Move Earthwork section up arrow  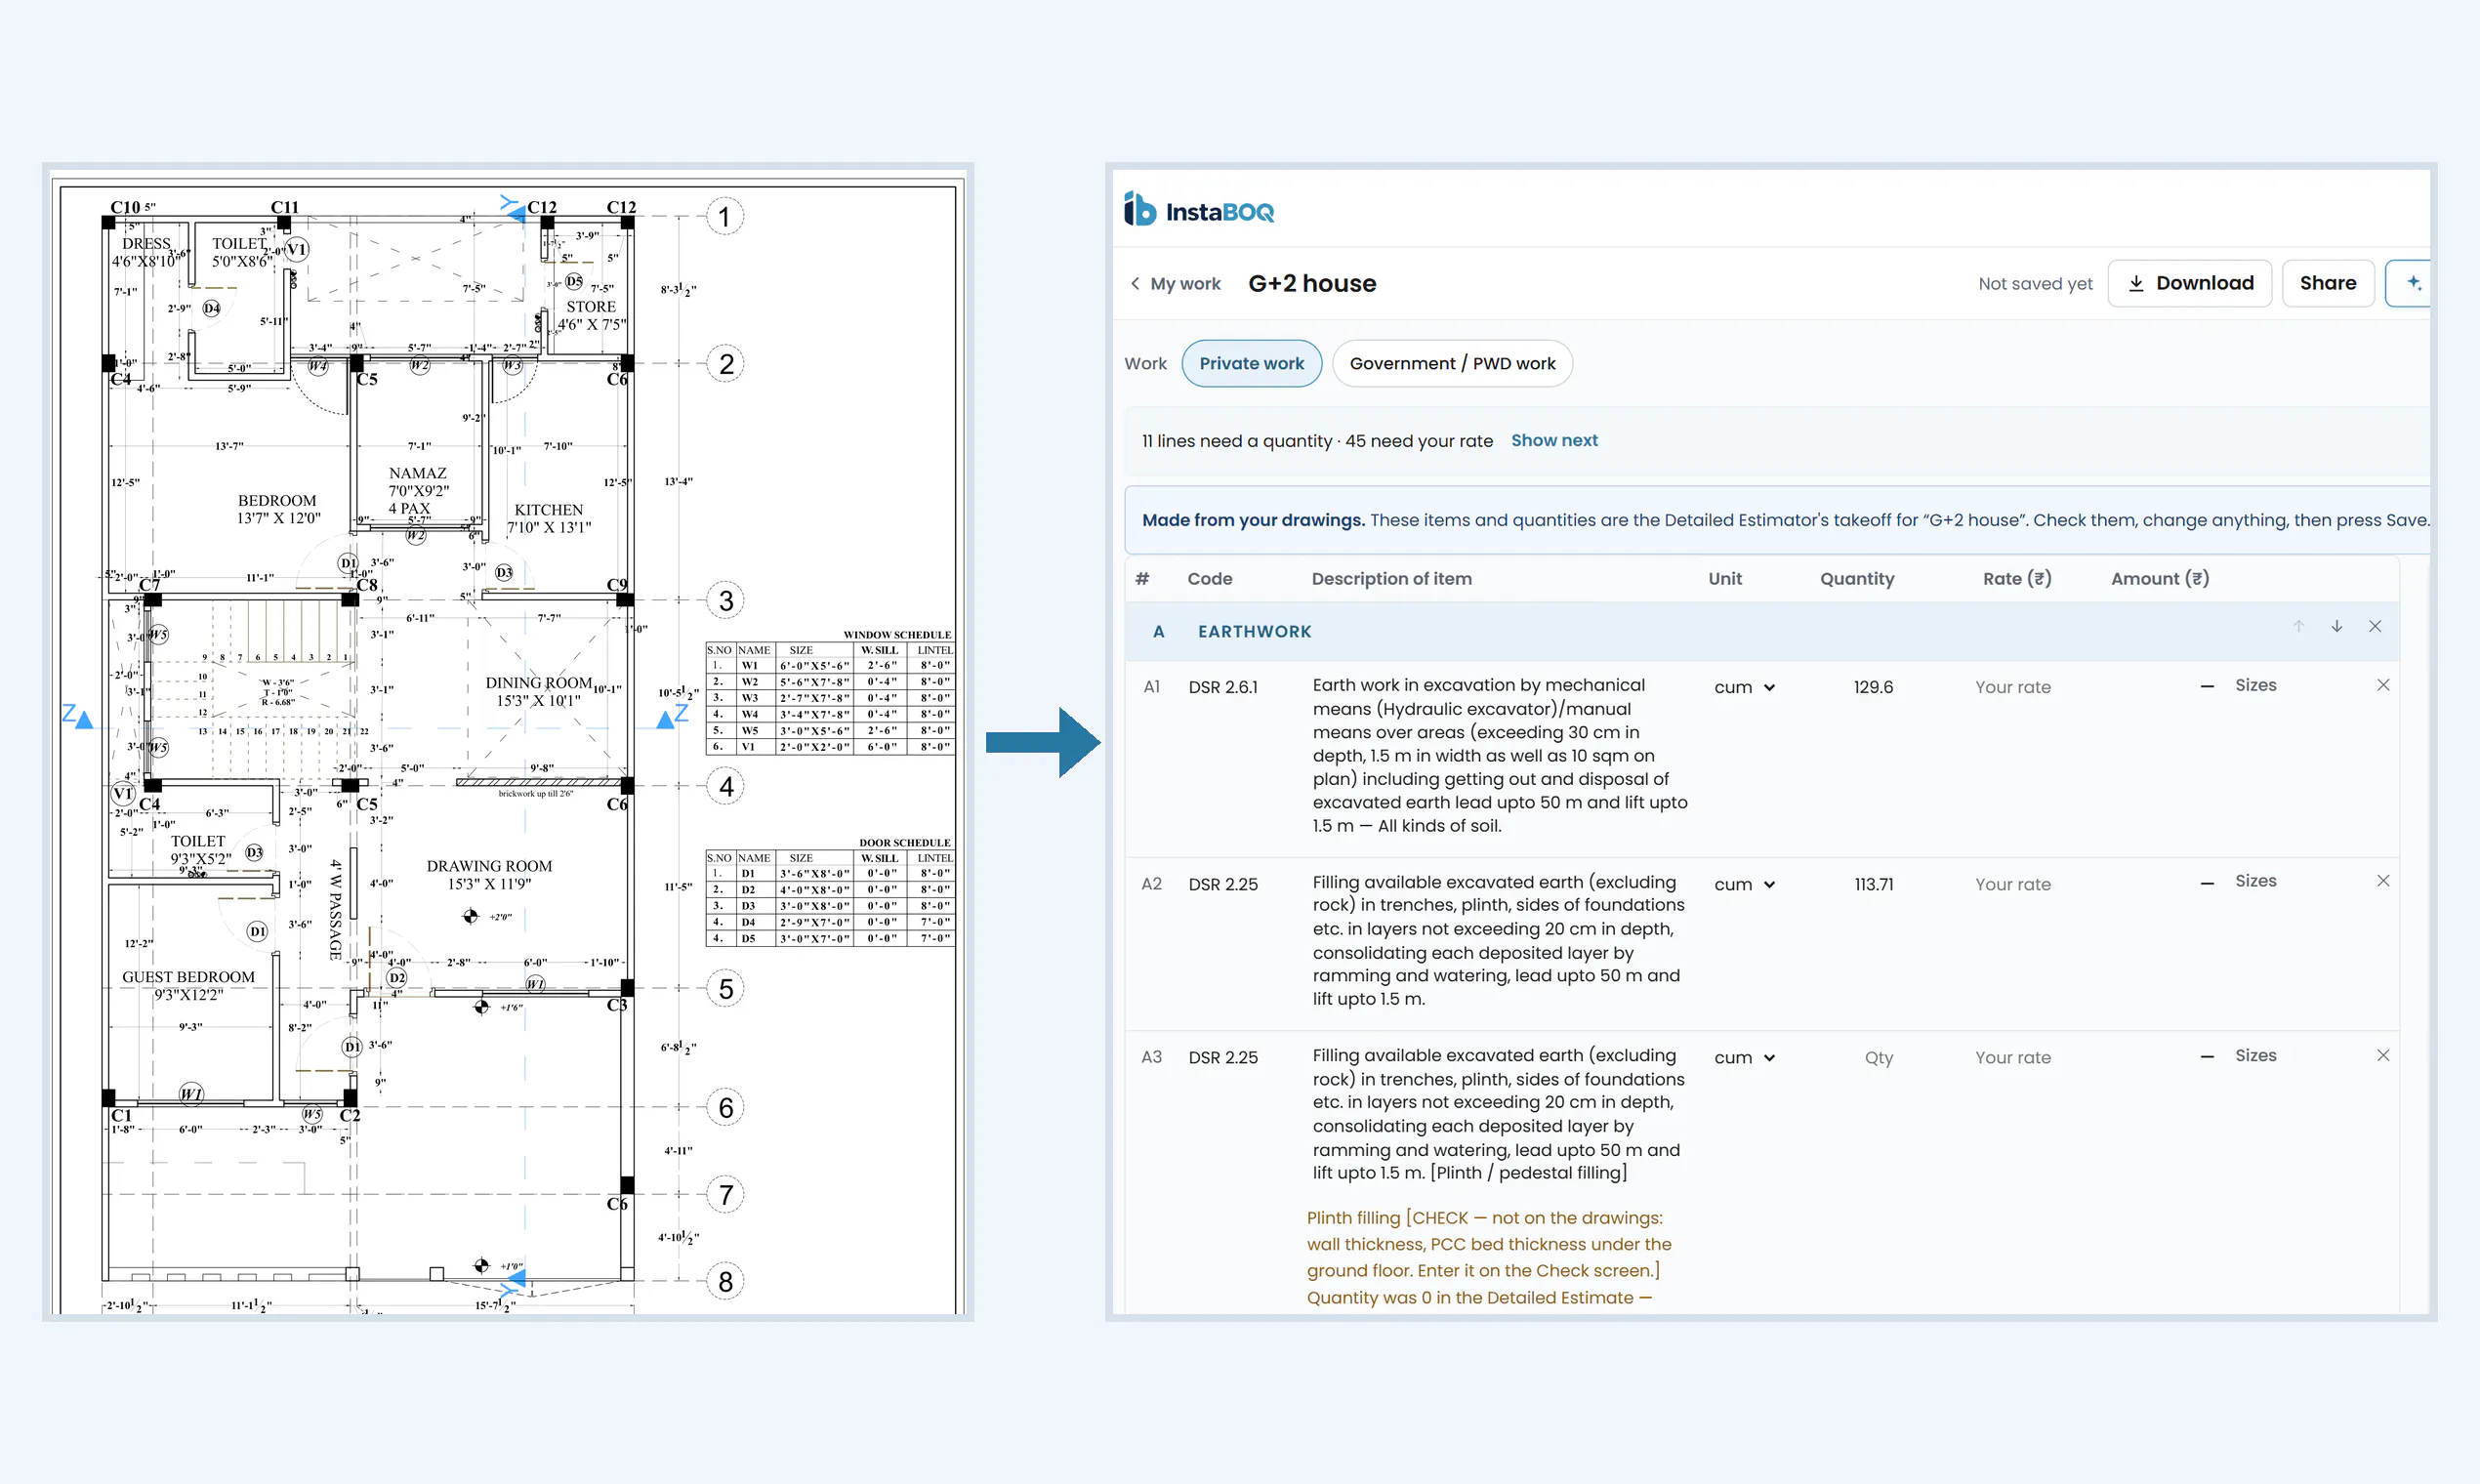[2298, 627]
